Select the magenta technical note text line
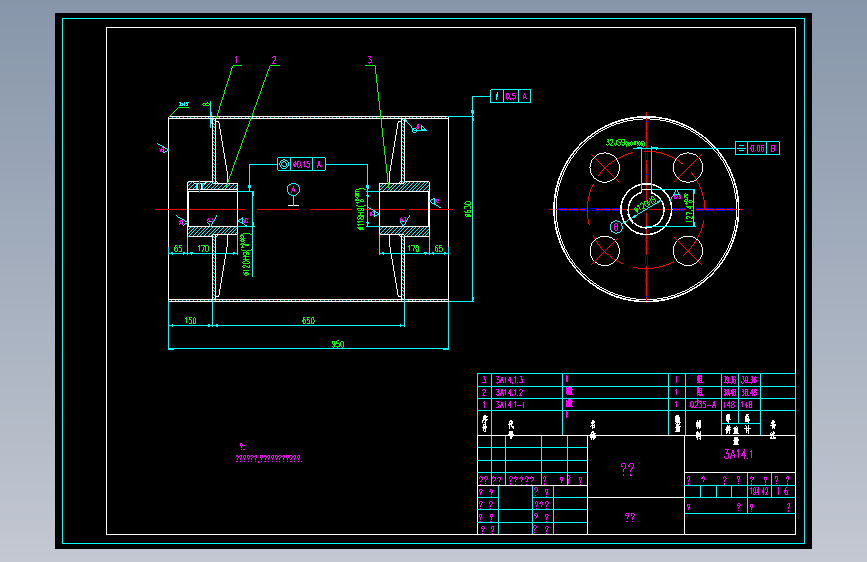Screen dimensions: 867x562 click(269, 458)
